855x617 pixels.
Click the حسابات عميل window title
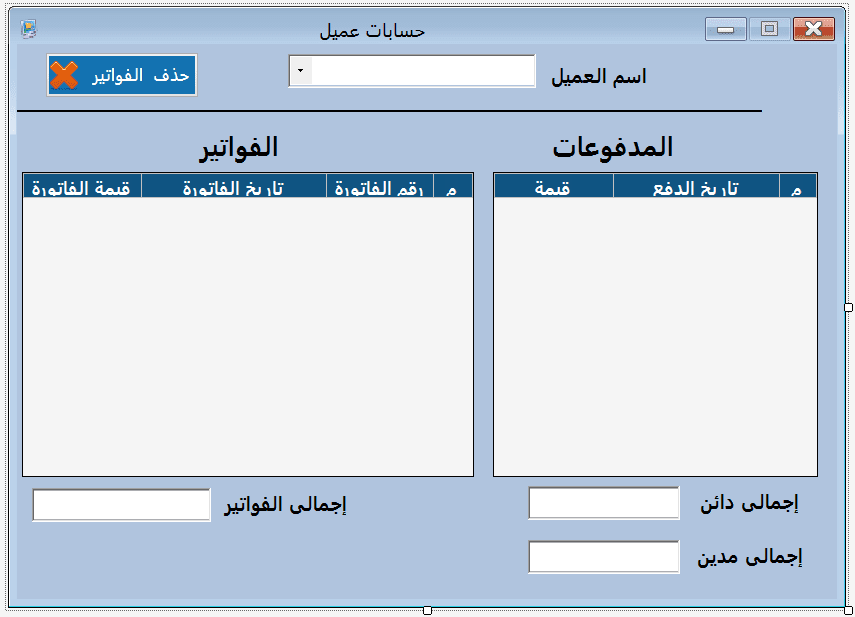(372, 31)
